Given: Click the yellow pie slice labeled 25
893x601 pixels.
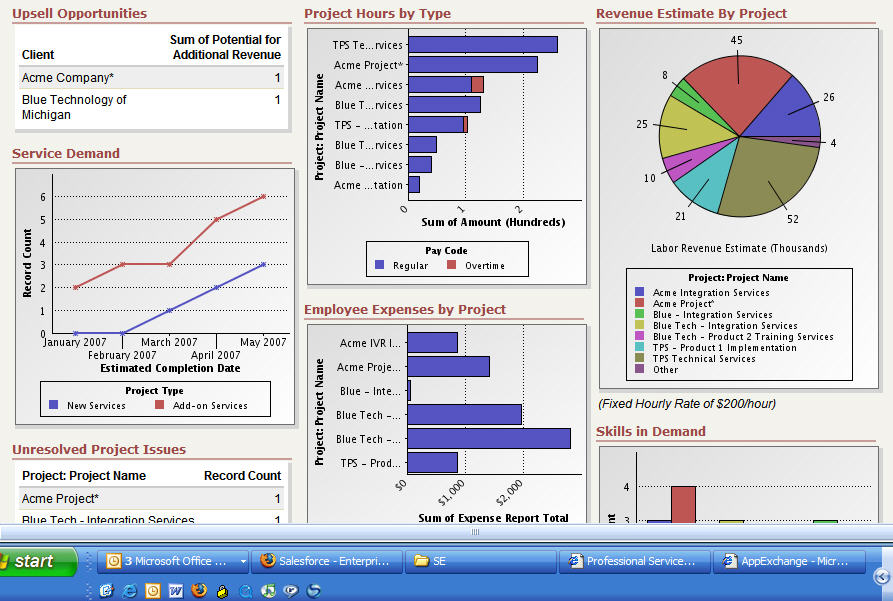Looking at the screenshot, I should 689,128.
